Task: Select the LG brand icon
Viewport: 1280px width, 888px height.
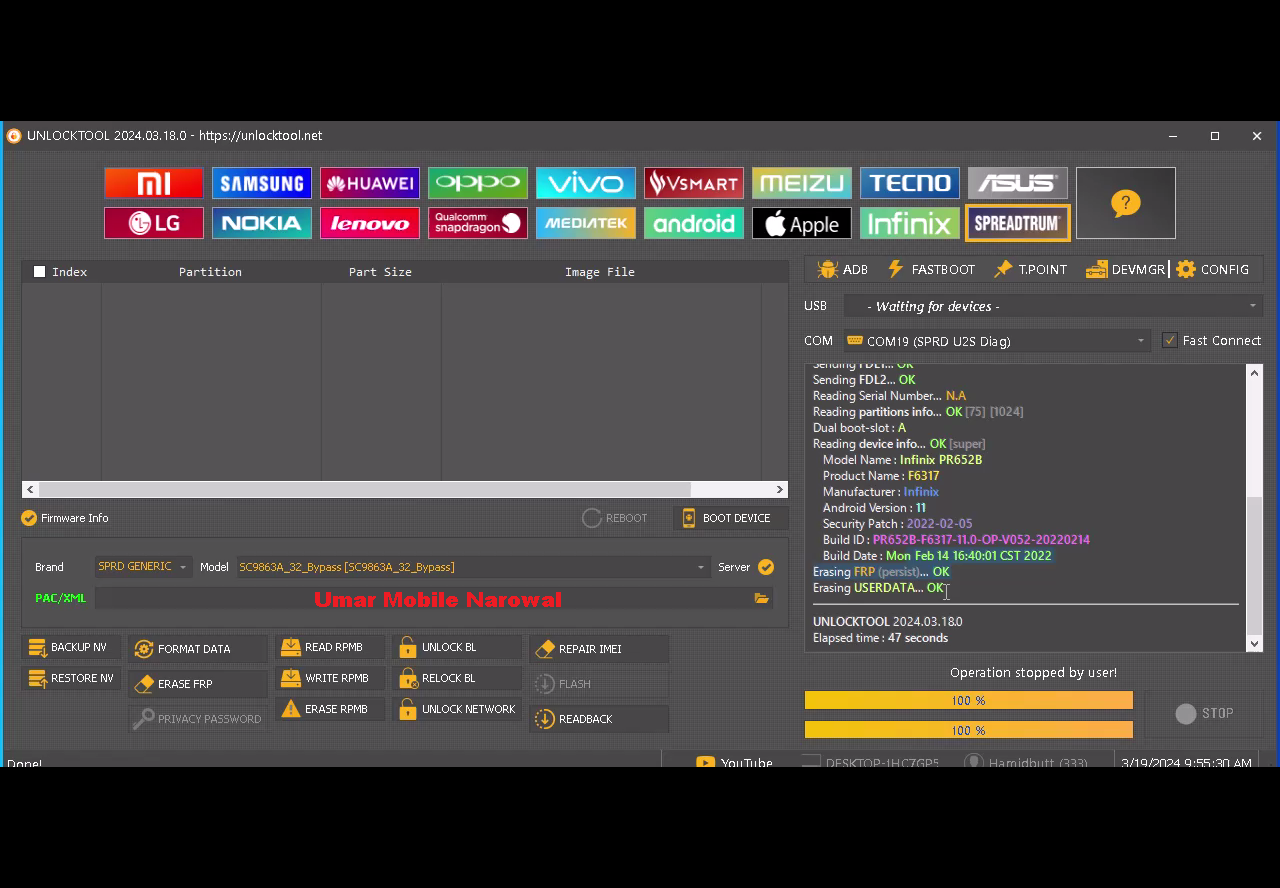Action: click(154, 223)
